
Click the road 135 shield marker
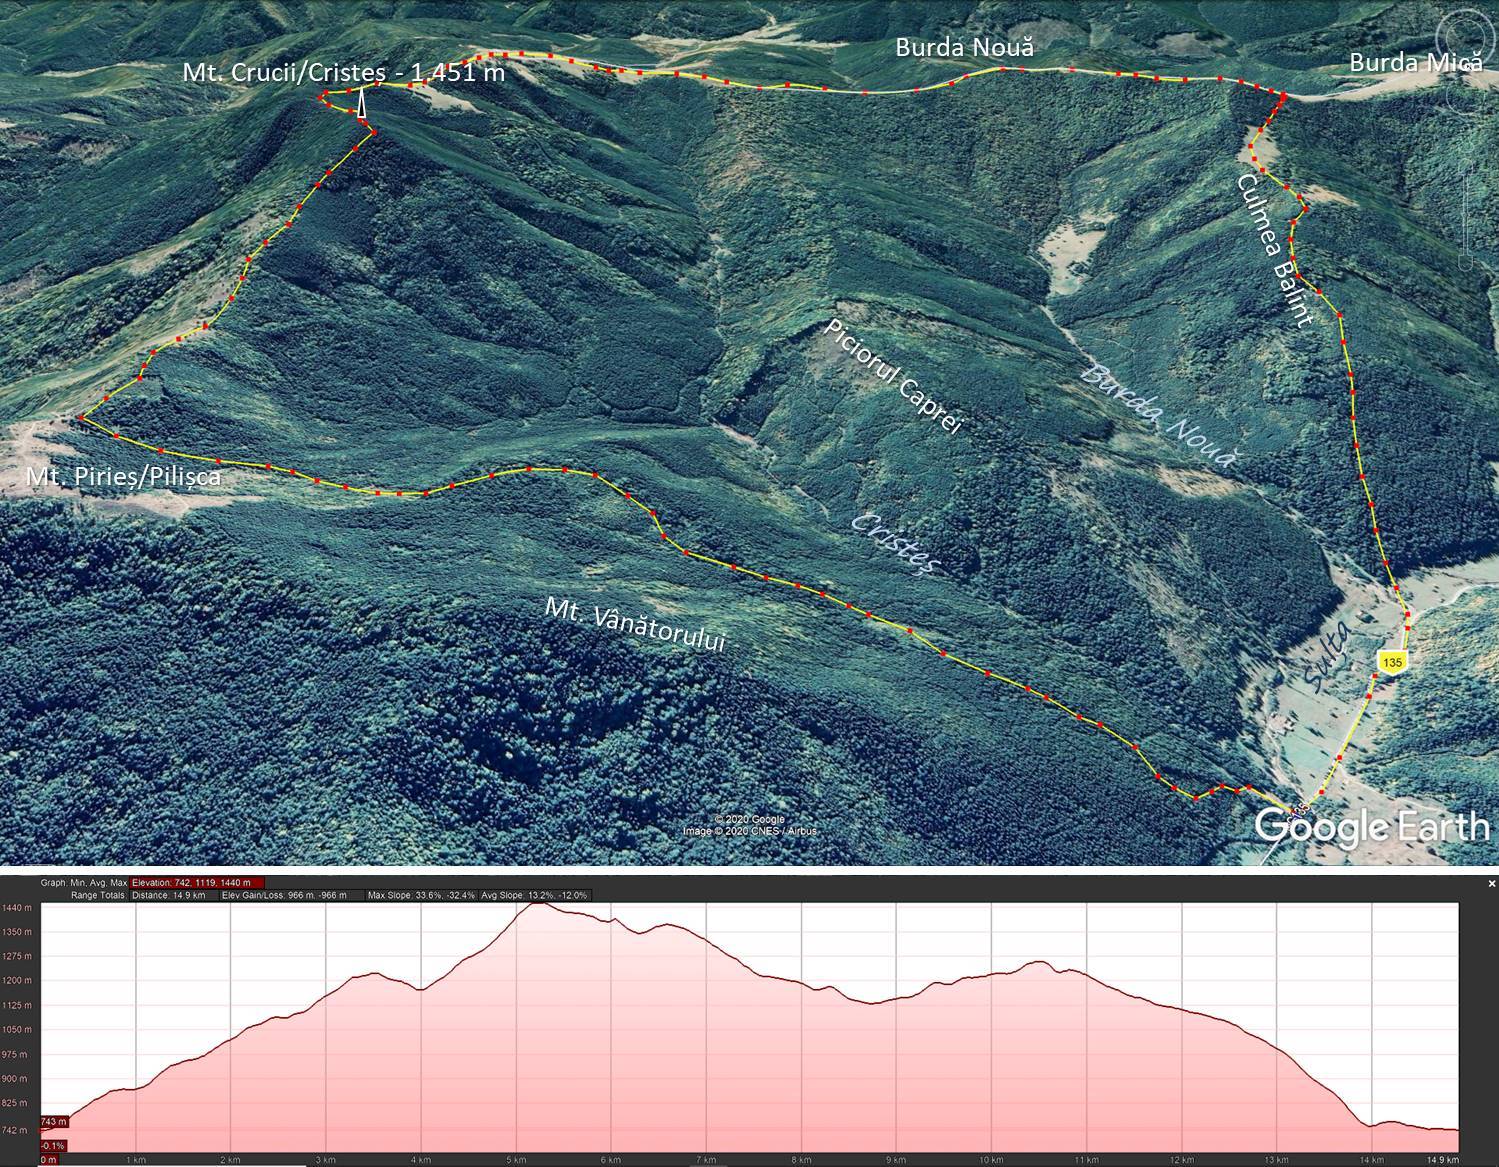pyautogui.click(x=1390, y=661)
